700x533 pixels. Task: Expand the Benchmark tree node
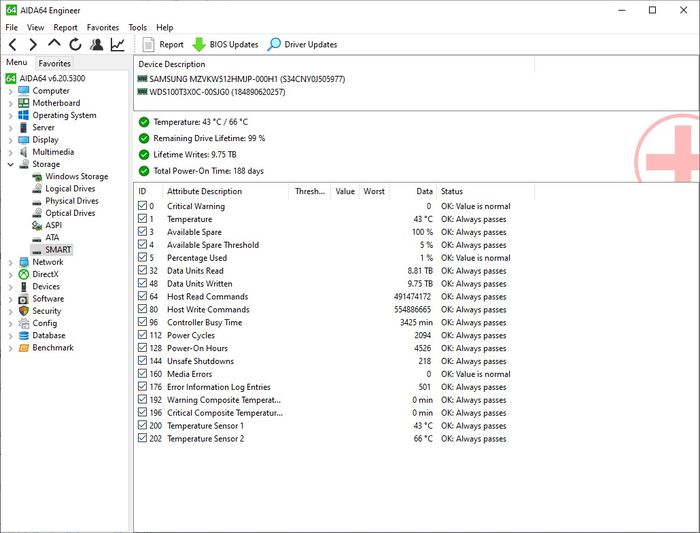point(10,348)
